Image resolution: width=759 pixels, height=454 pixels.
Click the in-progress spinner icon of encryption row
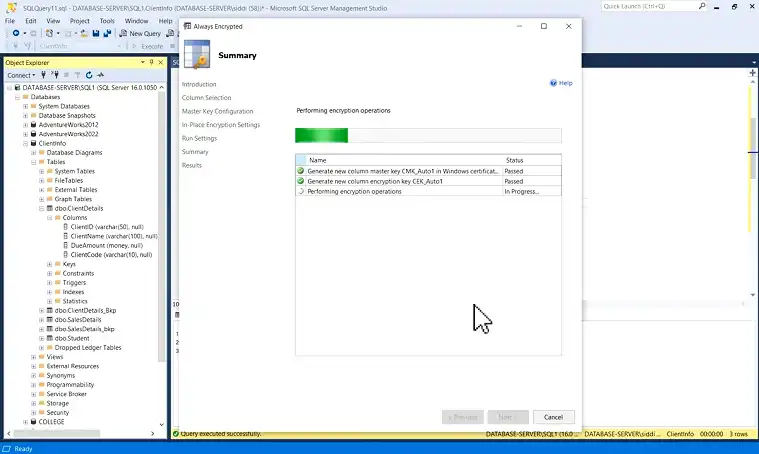(301, 191)
